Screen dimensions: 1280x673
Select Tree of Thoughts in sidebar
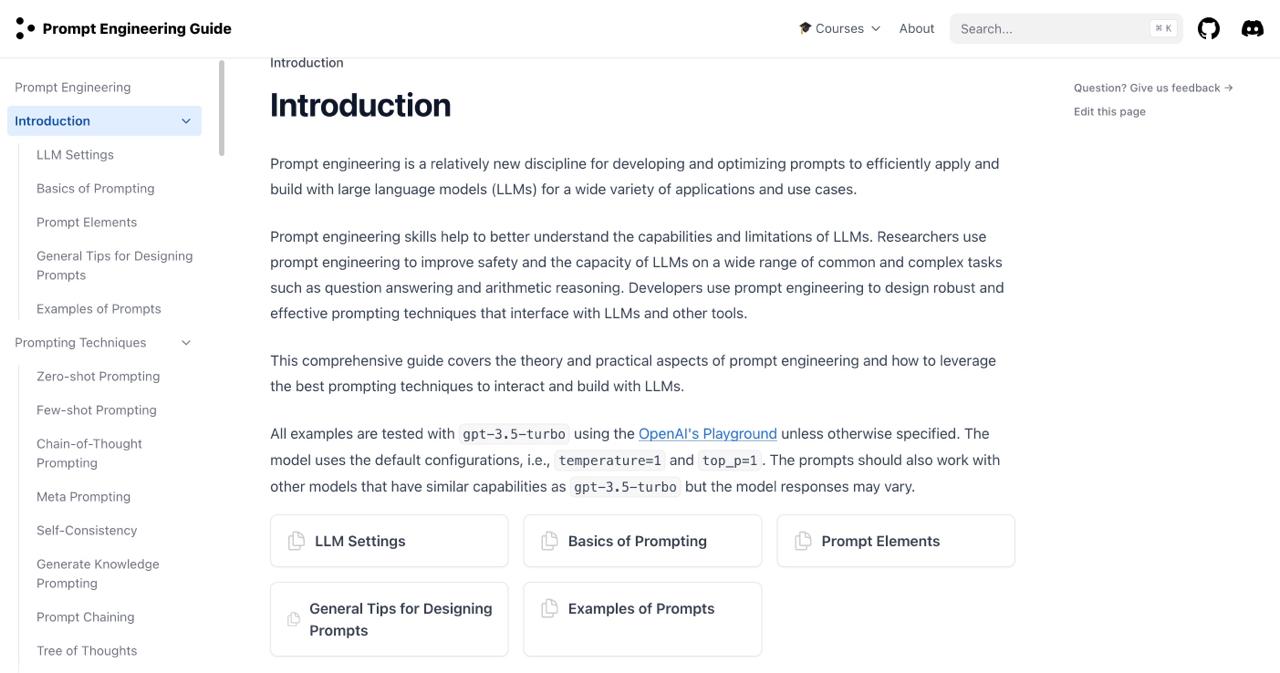point(87,650)
